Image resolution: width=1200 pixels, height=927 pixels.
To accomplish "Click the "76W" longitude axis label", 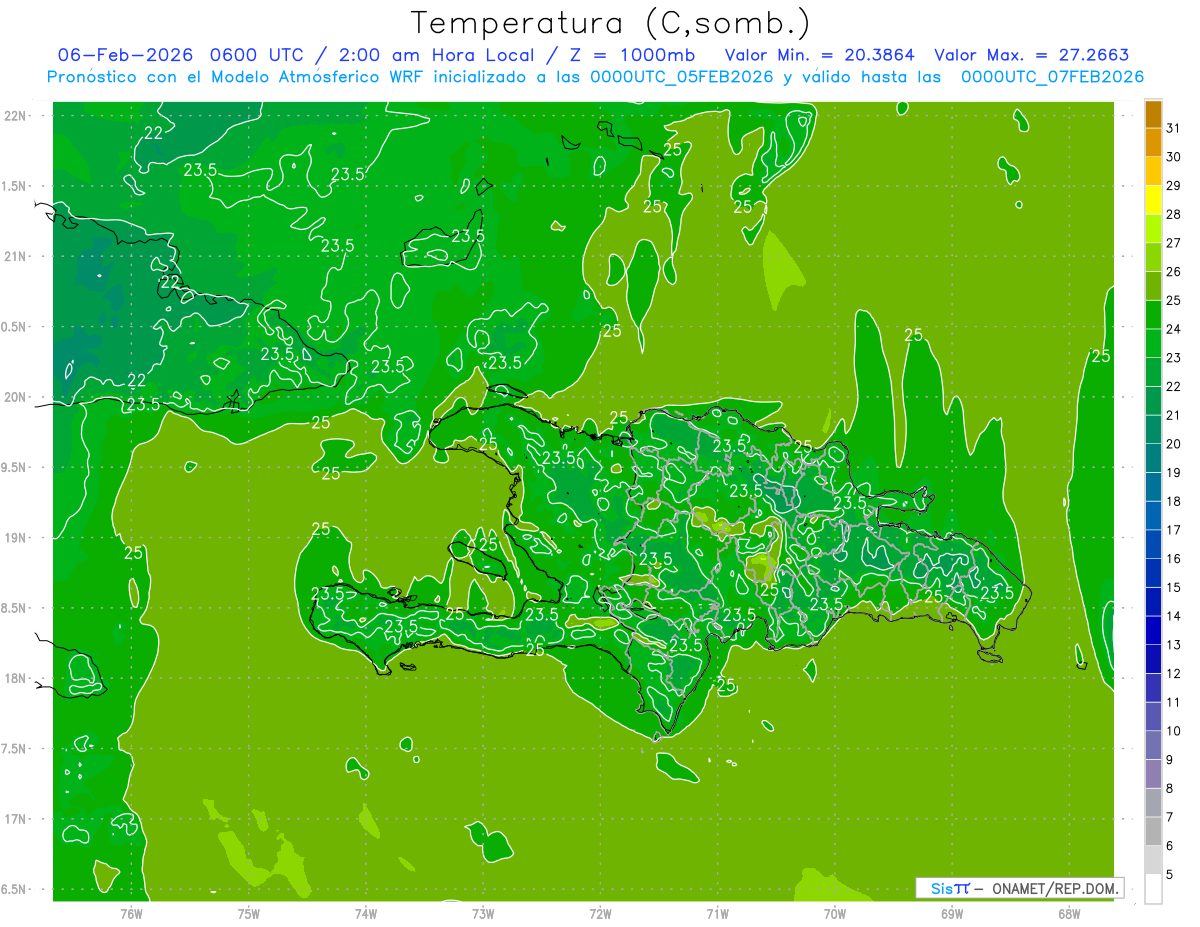I will [x=131, y=913].
